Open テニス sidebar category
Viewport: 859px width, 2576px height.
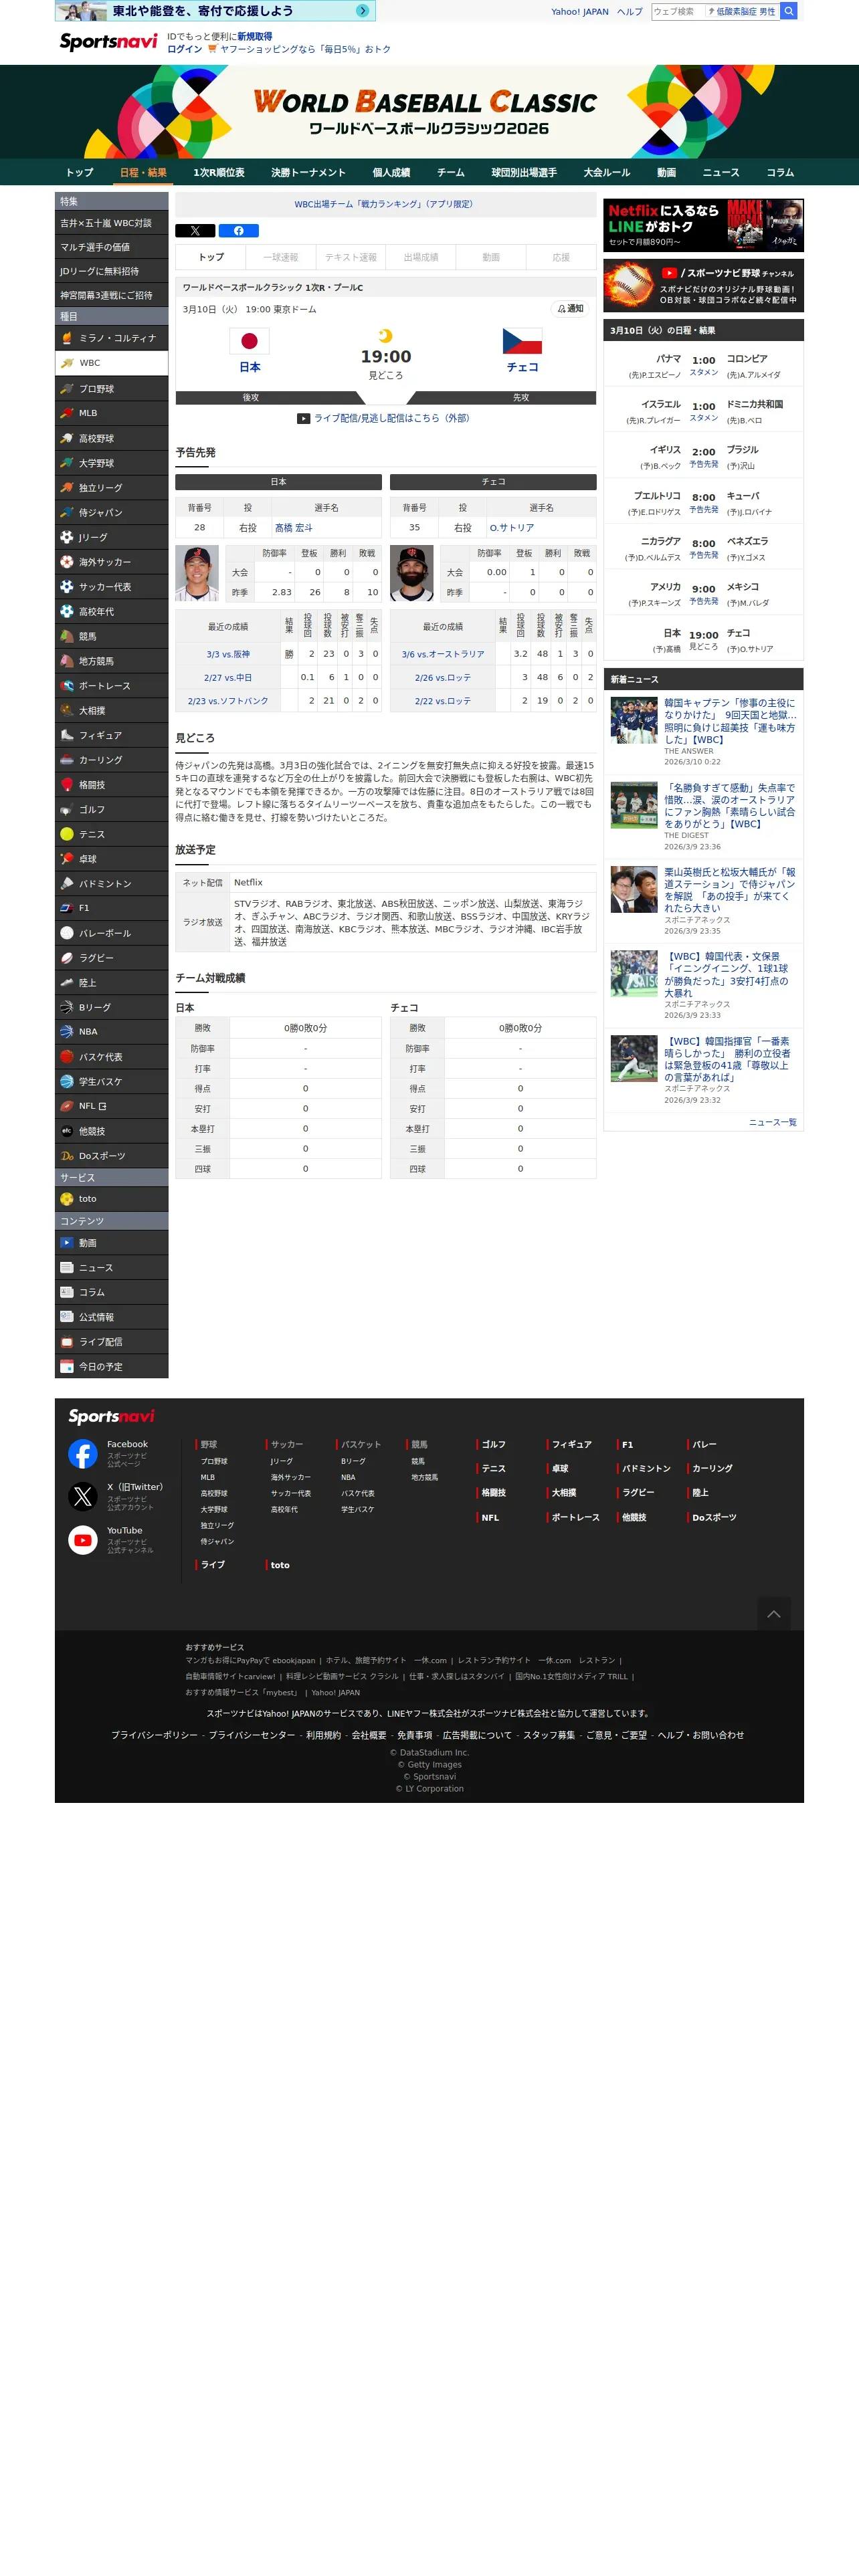pyautogui.click(x=111, y=834)
